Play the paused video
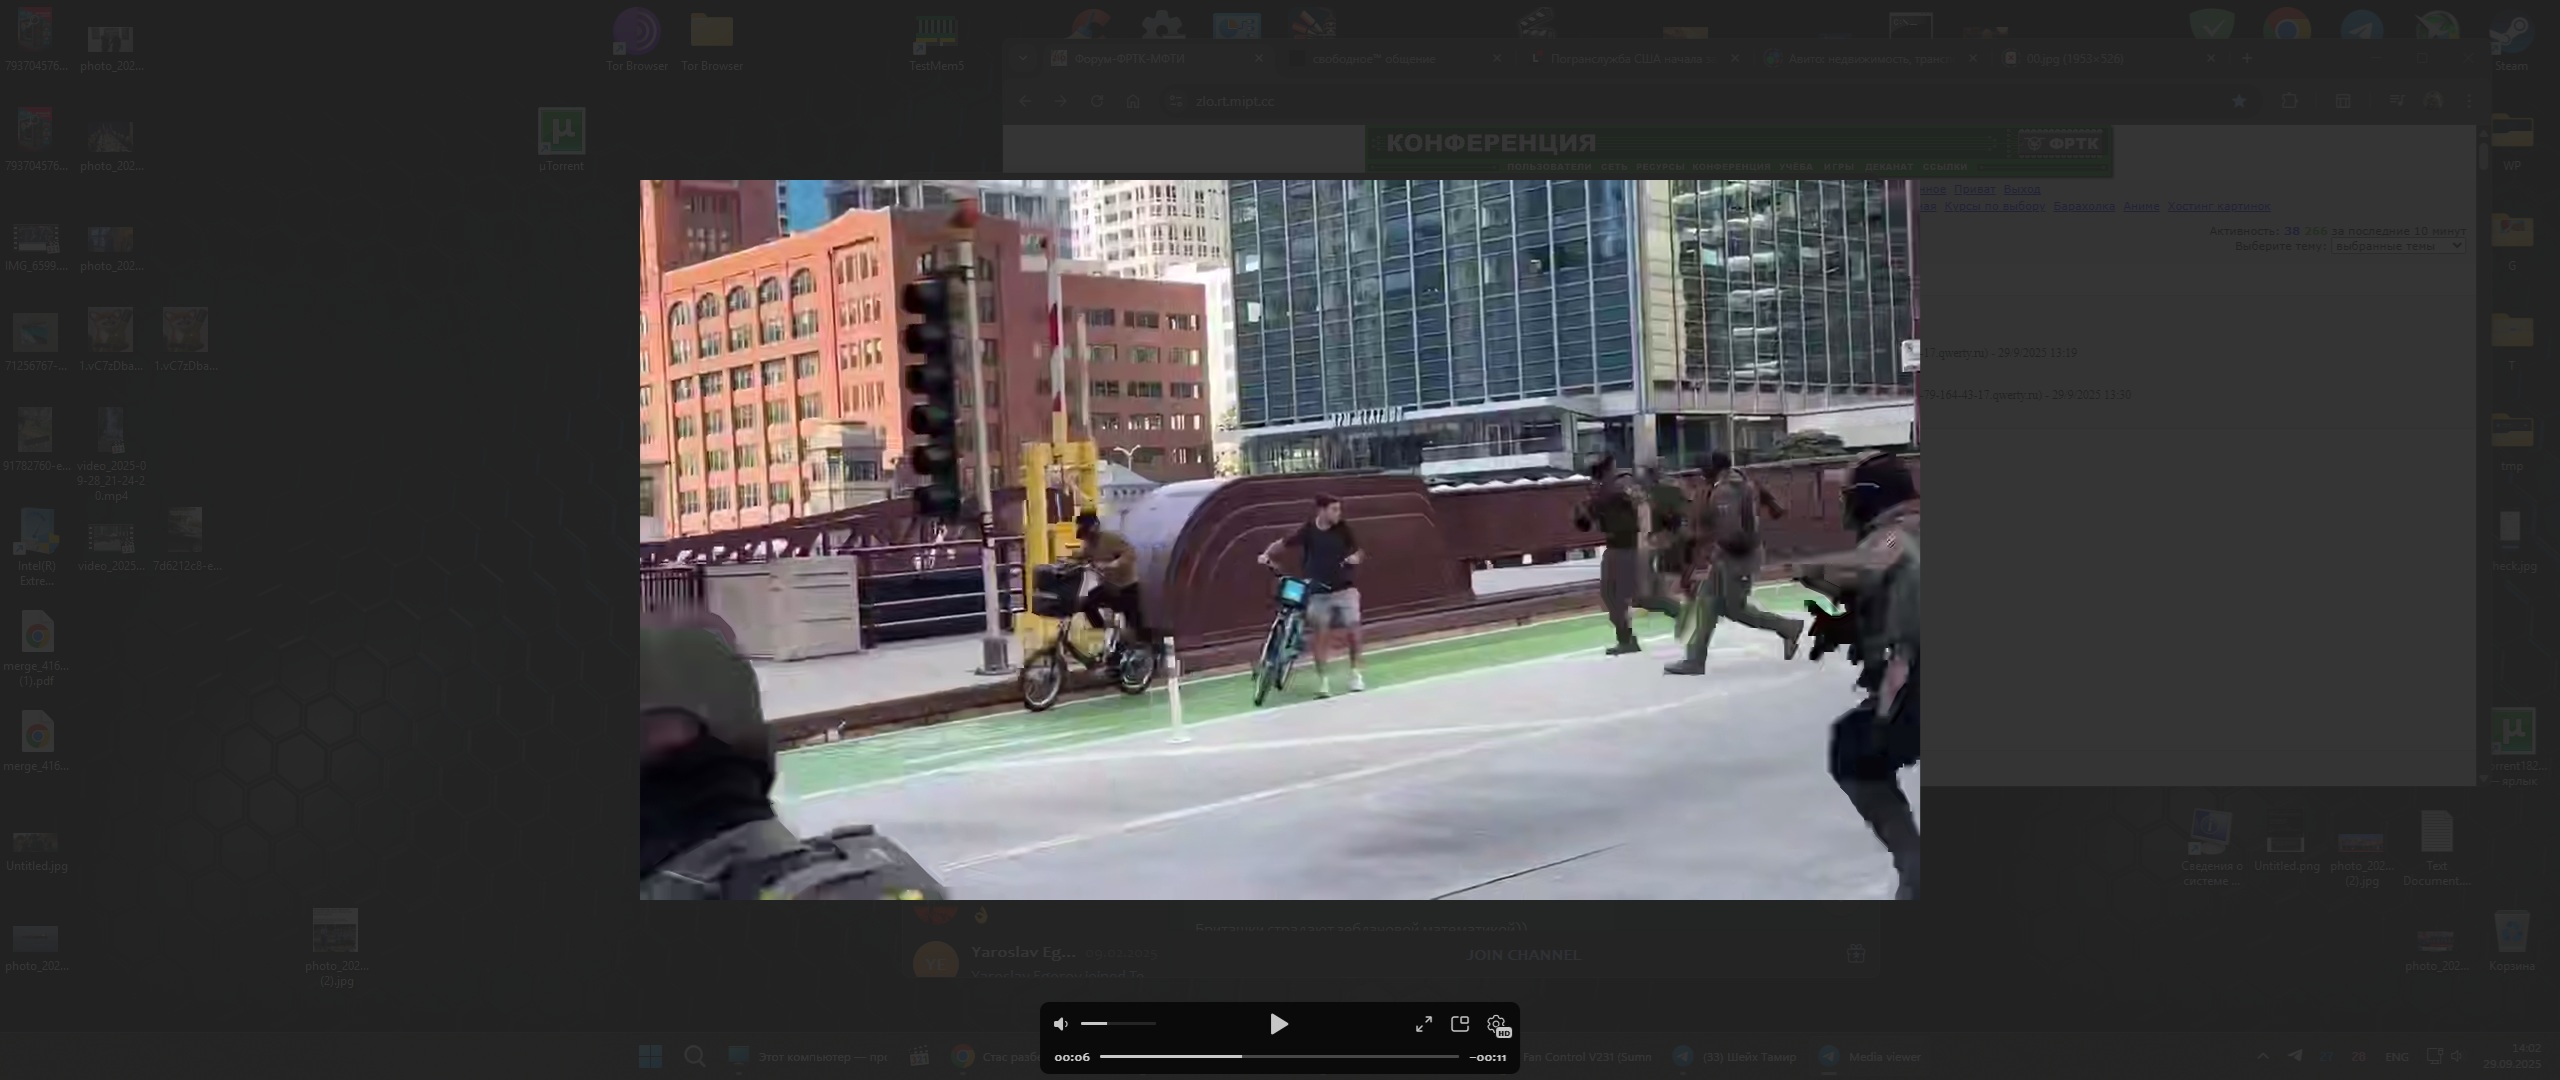 [x=1278, y=1024]
